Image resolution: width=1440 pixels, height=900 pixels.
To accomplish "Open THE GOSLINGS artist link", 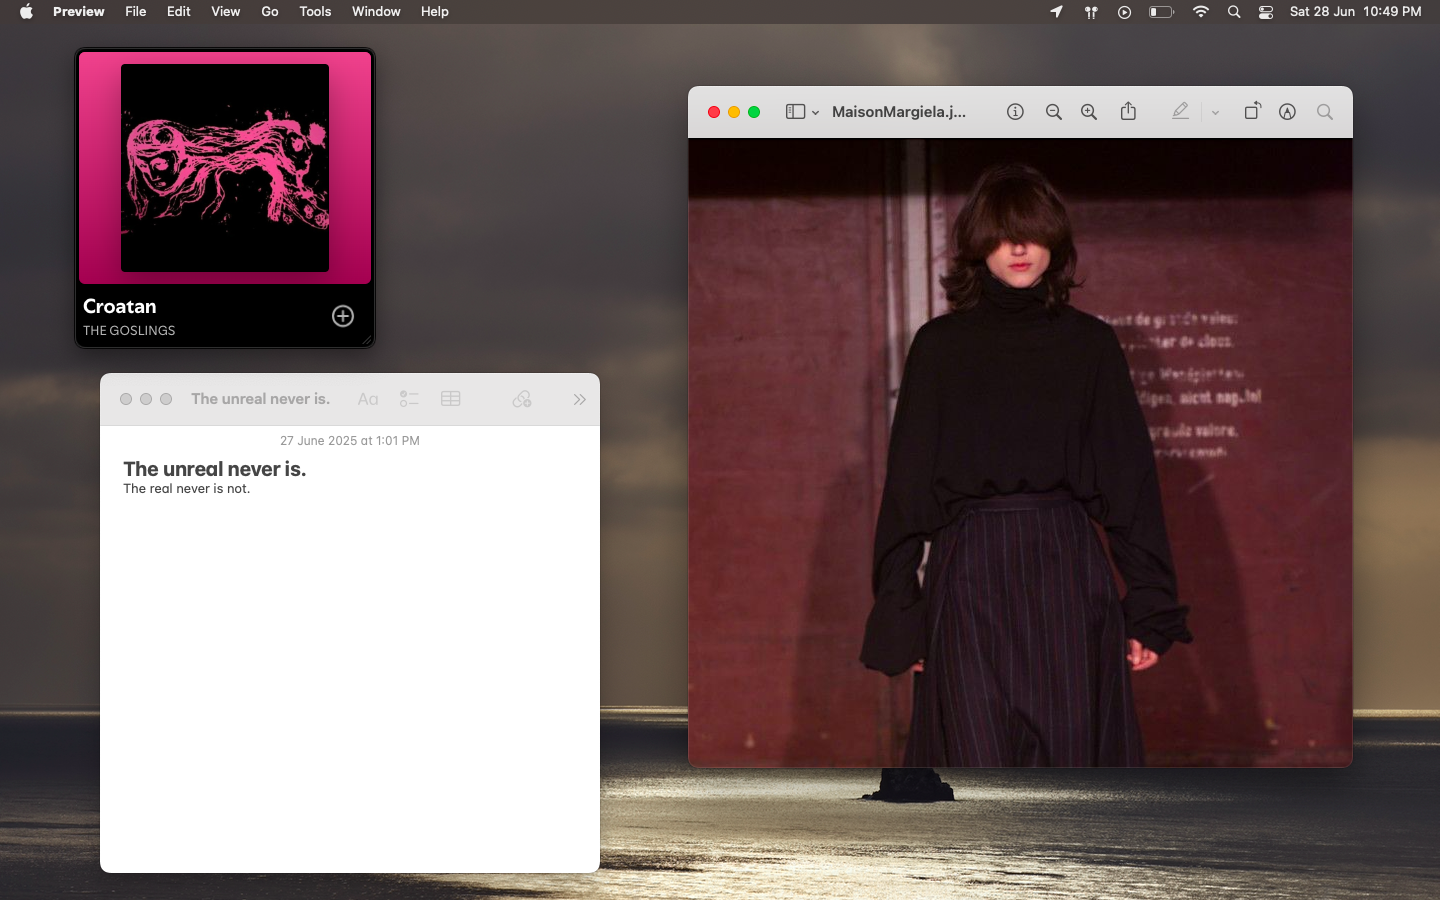I will tap(129, 331).
